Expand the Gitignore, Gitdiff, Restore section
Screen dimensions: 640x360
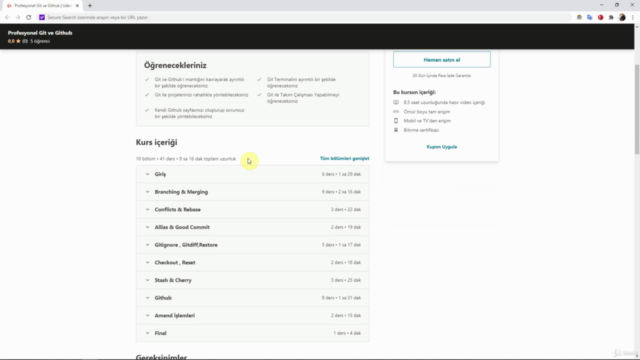(x=253, y=245)
